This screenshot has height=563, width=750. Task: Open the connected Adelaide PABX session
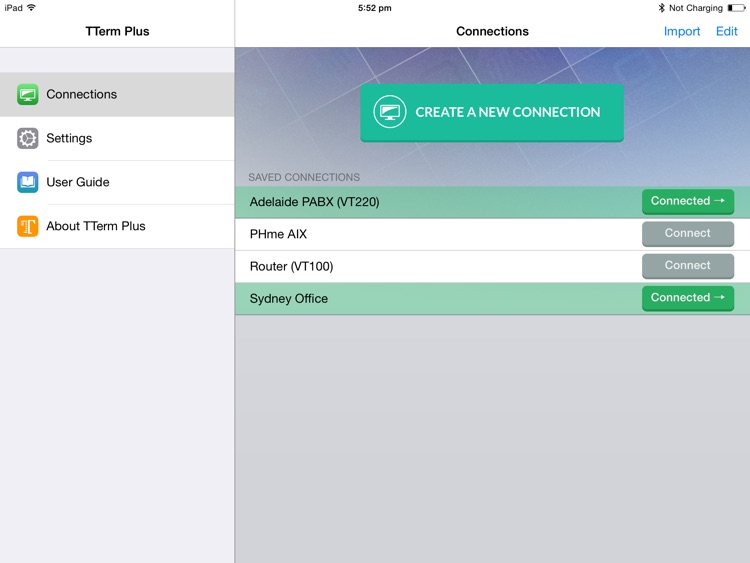pyautogui.click(x=688, y=201)
